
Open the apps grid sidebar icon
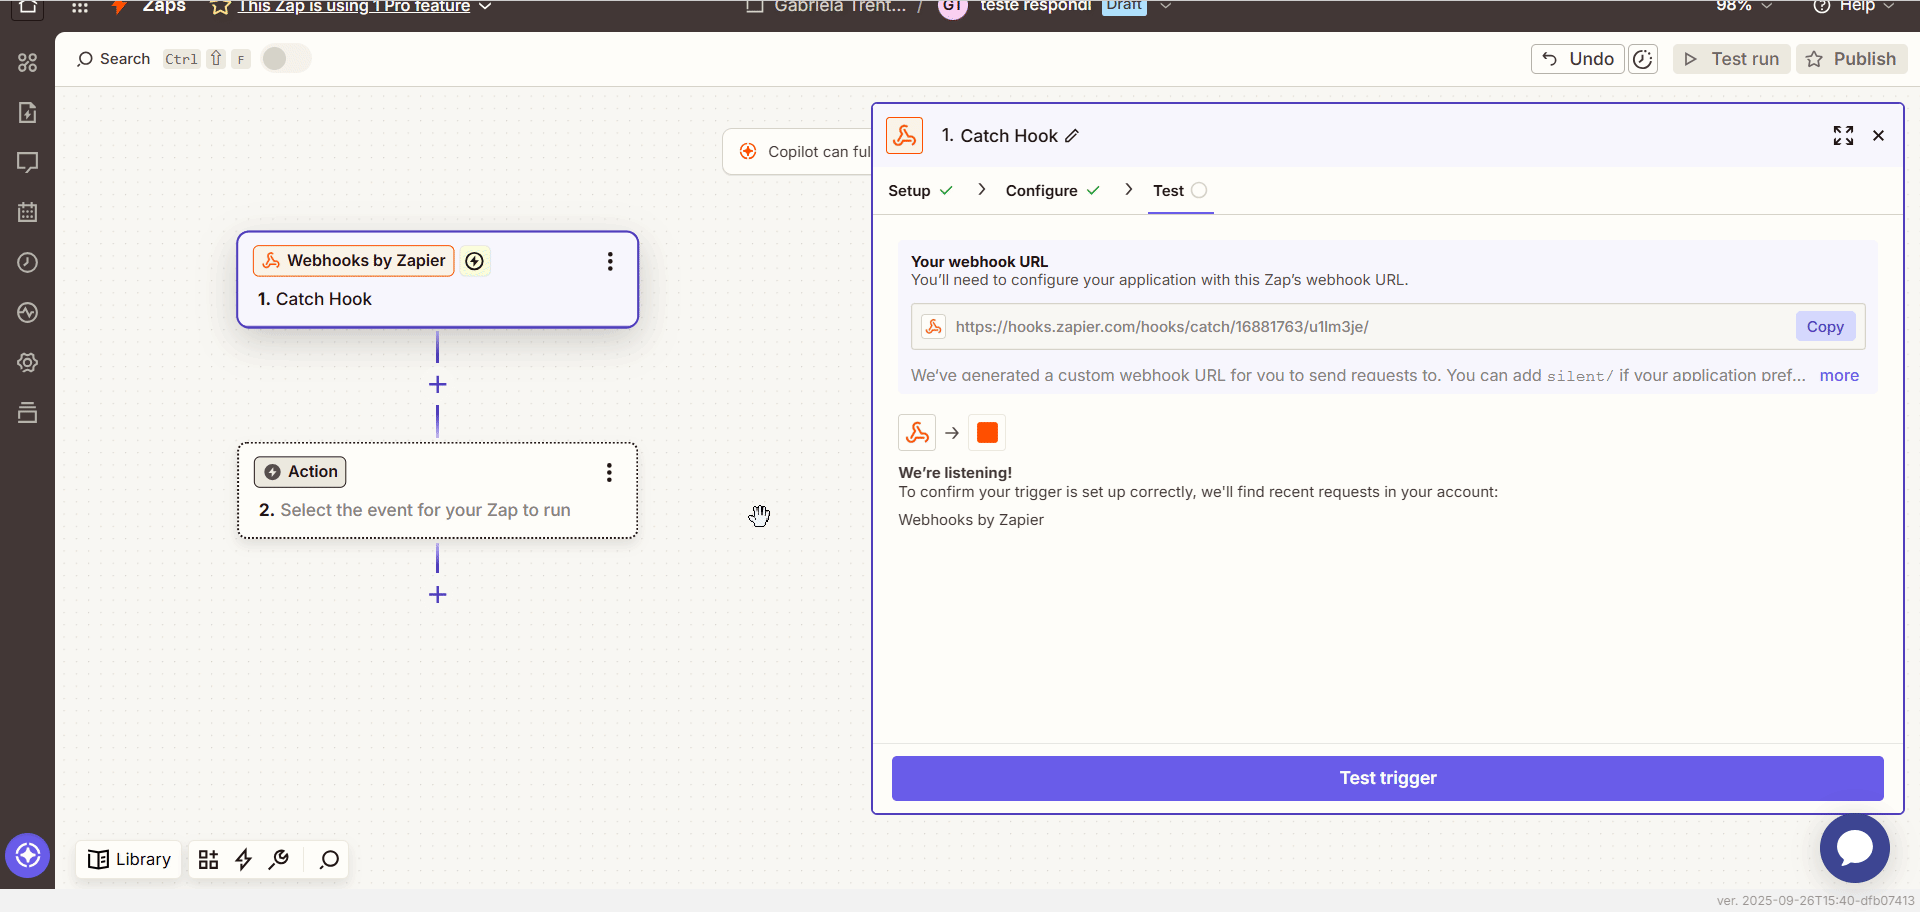click(x=27, y=62)
